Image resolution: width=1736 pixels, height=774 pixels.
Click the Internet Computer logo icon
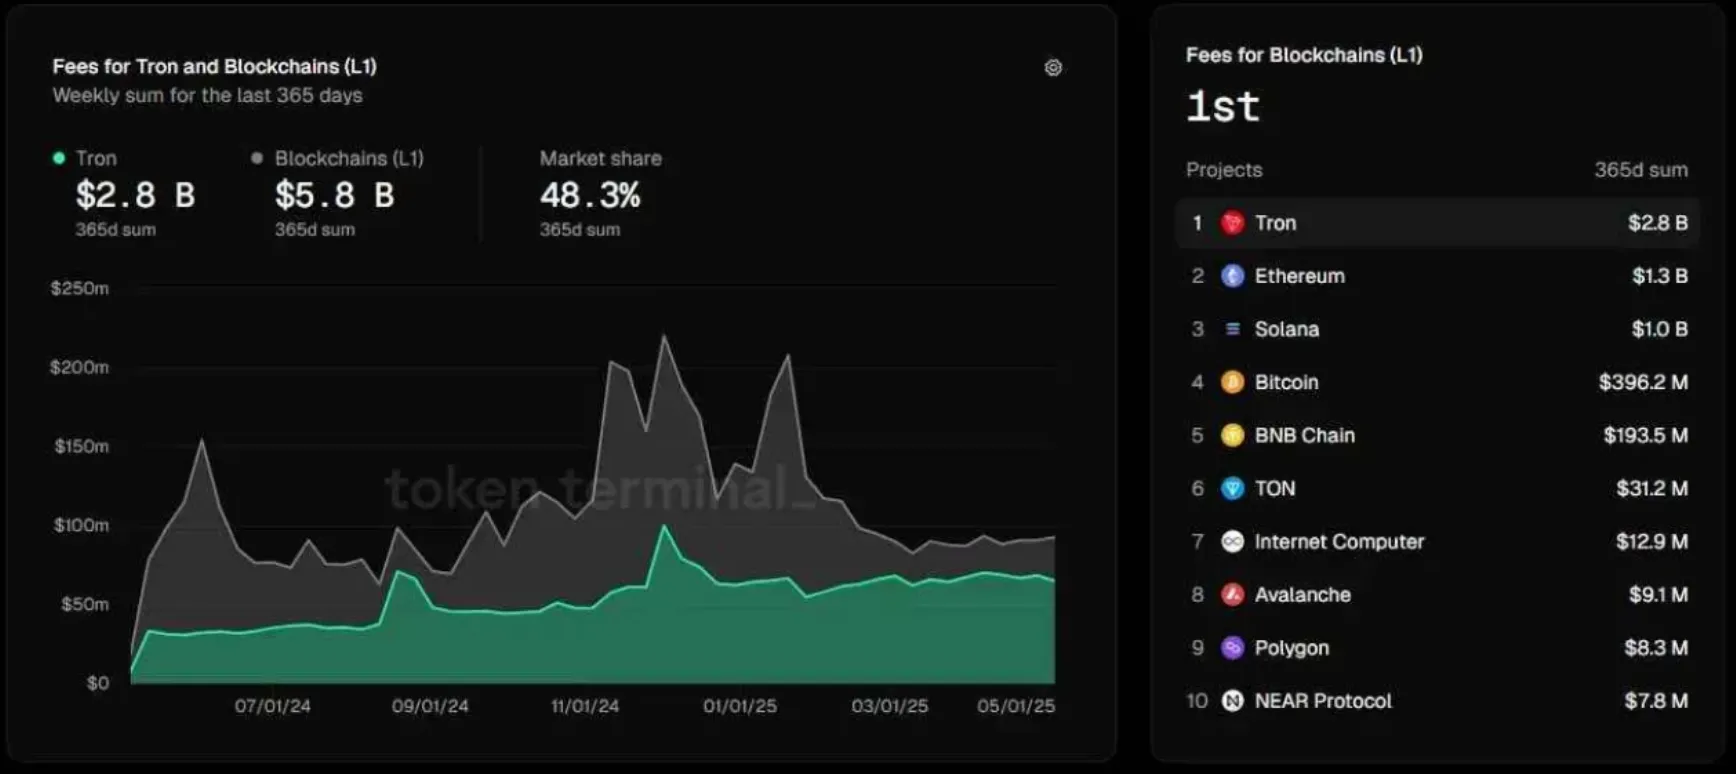(1233, 542)
